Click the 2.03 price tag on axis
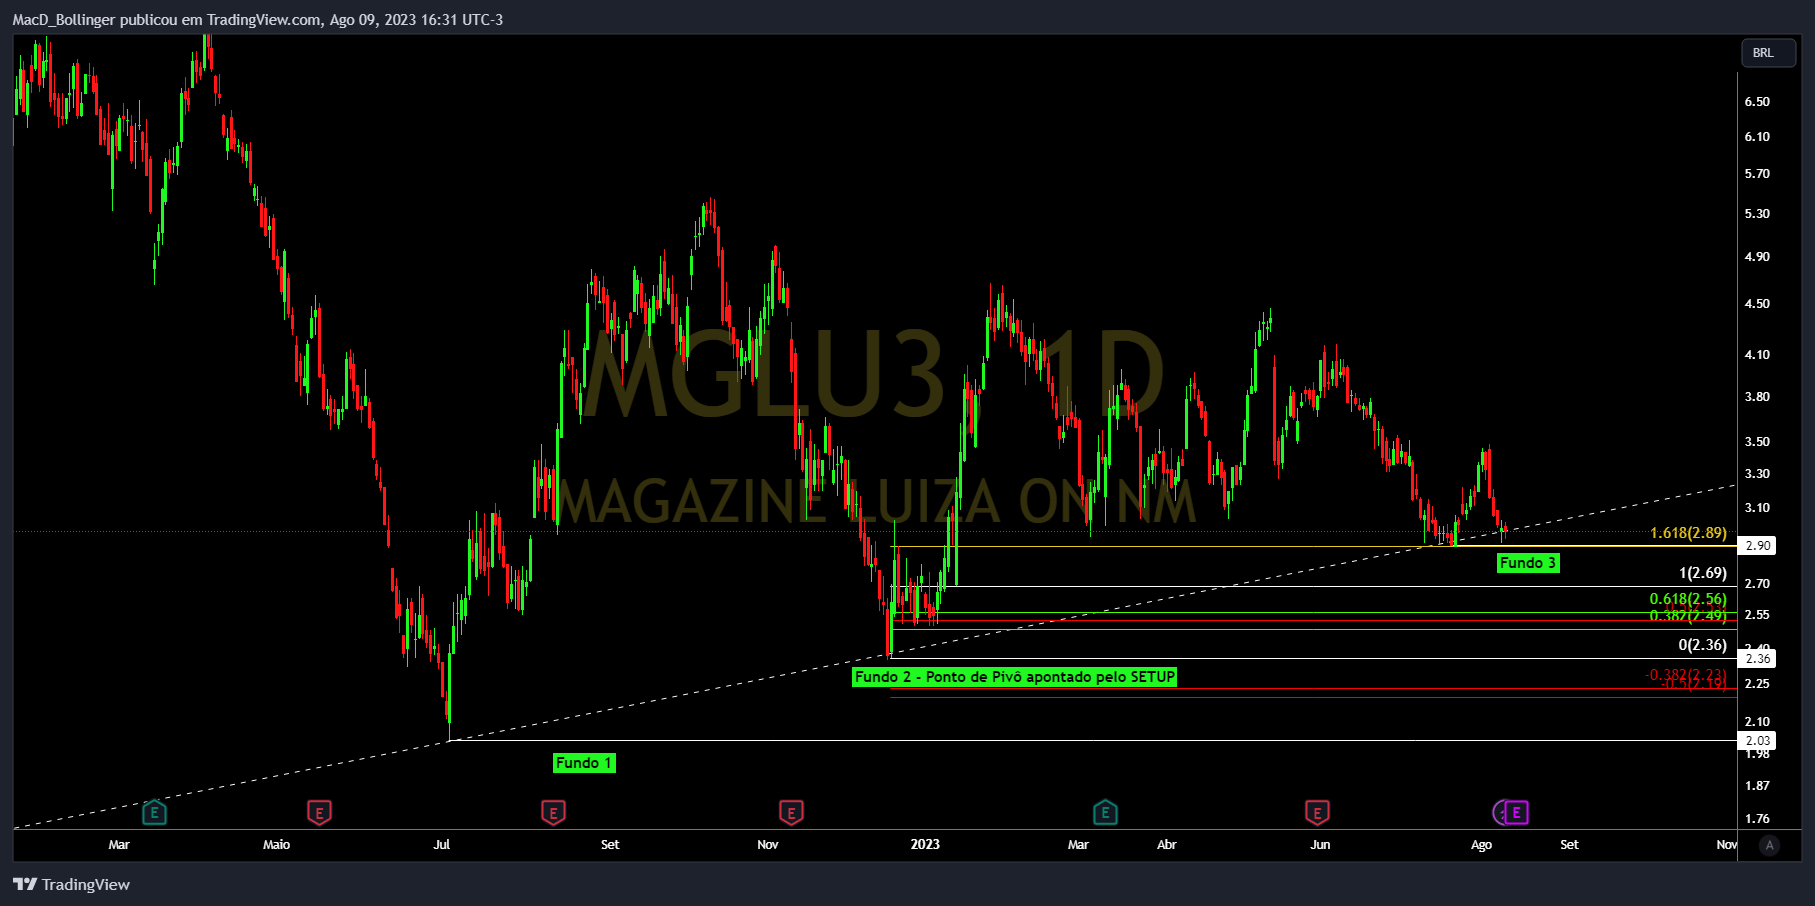Image resolution: width=1815 pixels, height=906 pixels. (x=1758, y=741)
